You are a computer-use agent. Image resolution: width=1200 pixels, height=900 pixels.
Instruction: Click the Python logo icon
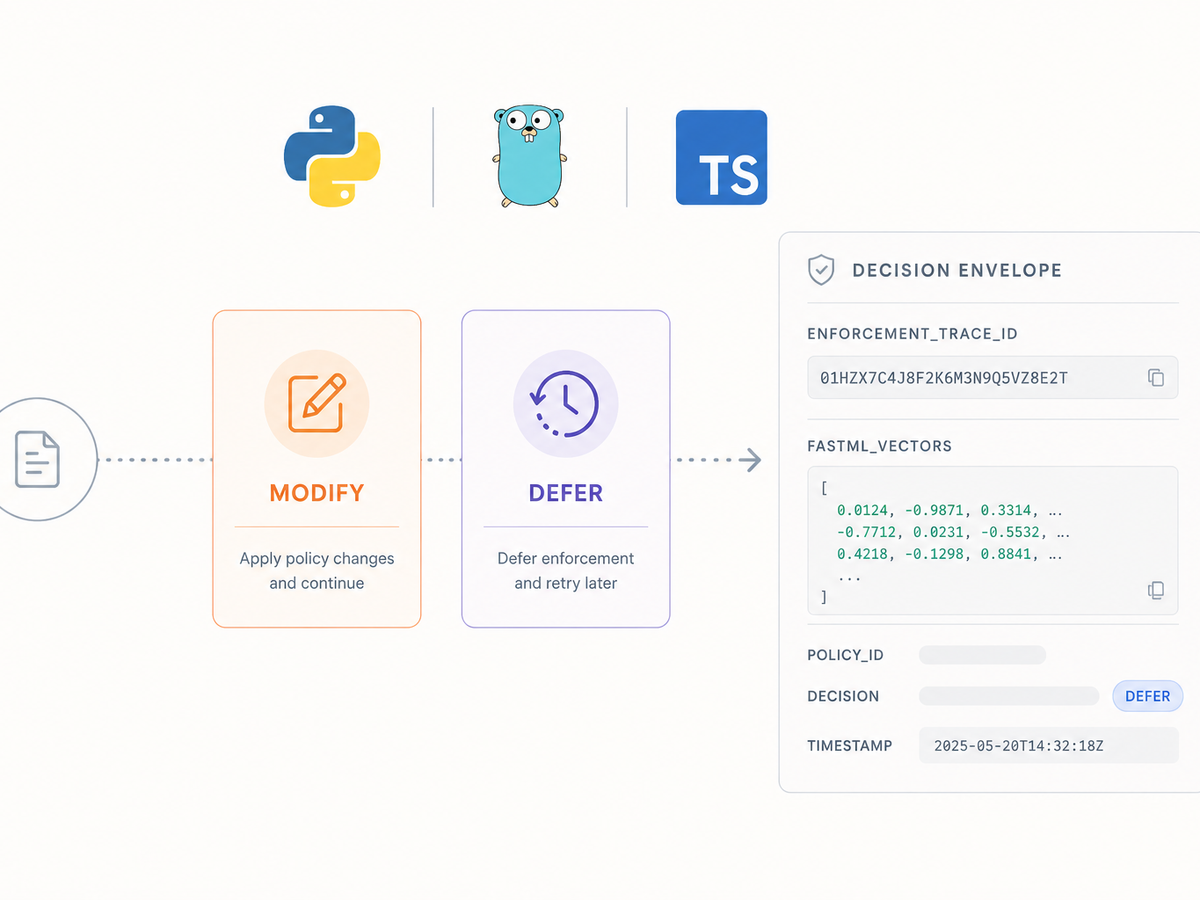point(332,157)
